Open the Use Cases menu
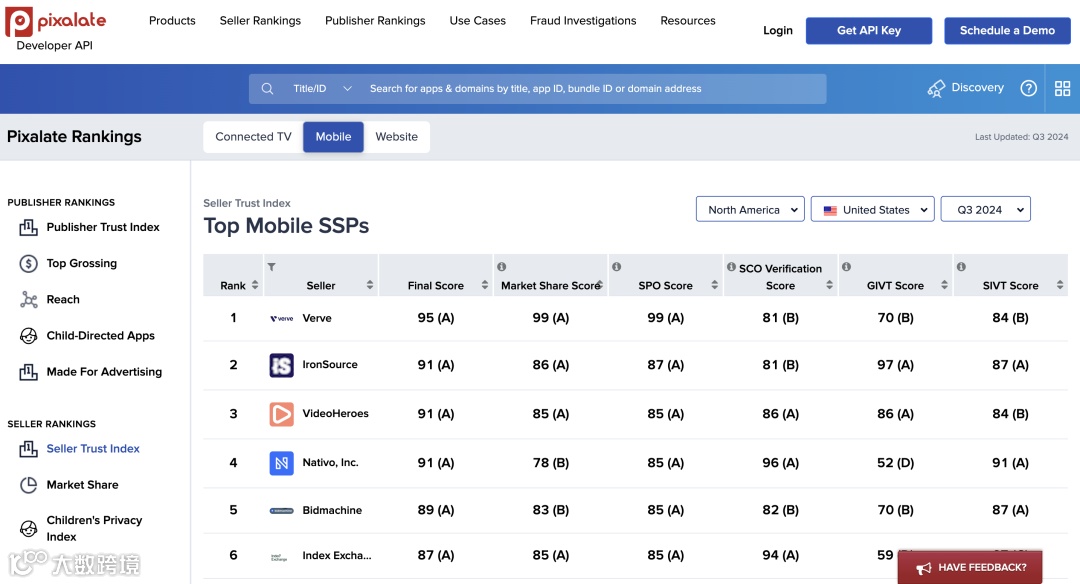 pyautogui.click(x=478, y=21)
